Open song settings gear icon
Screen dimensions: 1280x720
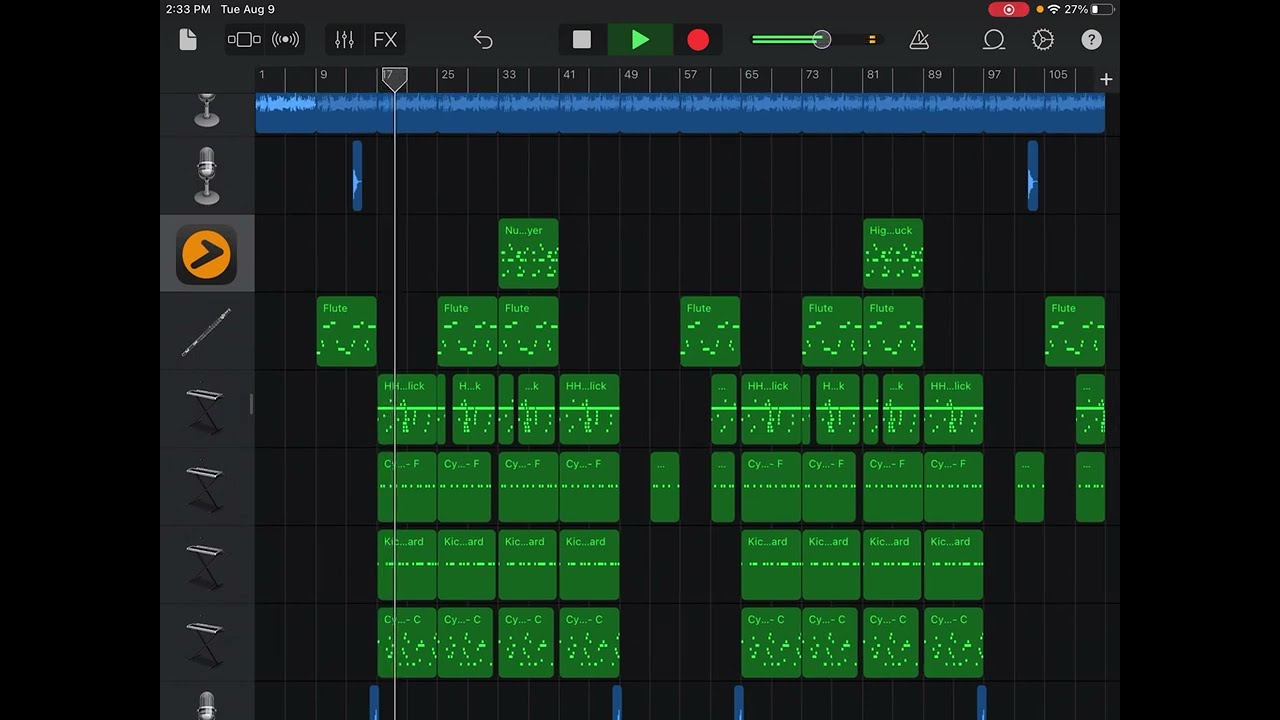(x=1043, y=40)
